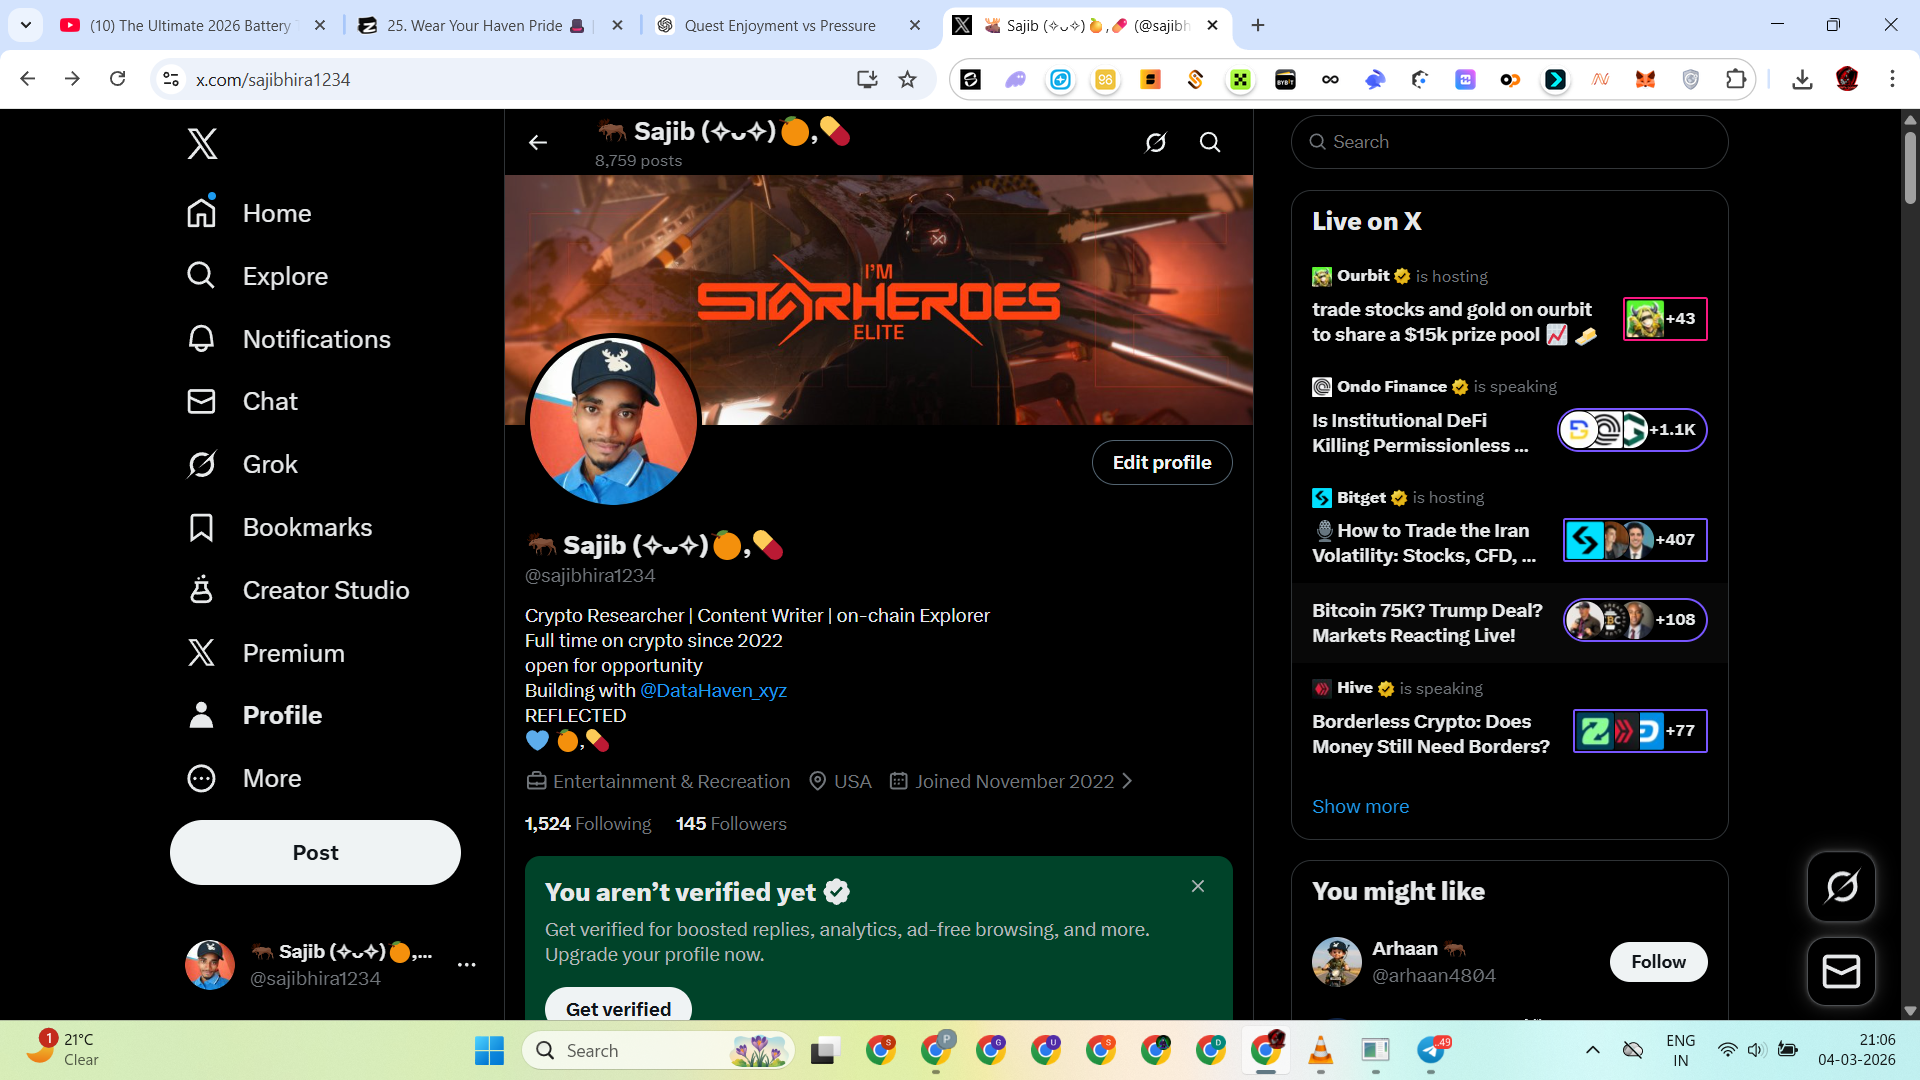
Task: Open the Bitcoin 75K live space
Action: tap(1510, 622)
